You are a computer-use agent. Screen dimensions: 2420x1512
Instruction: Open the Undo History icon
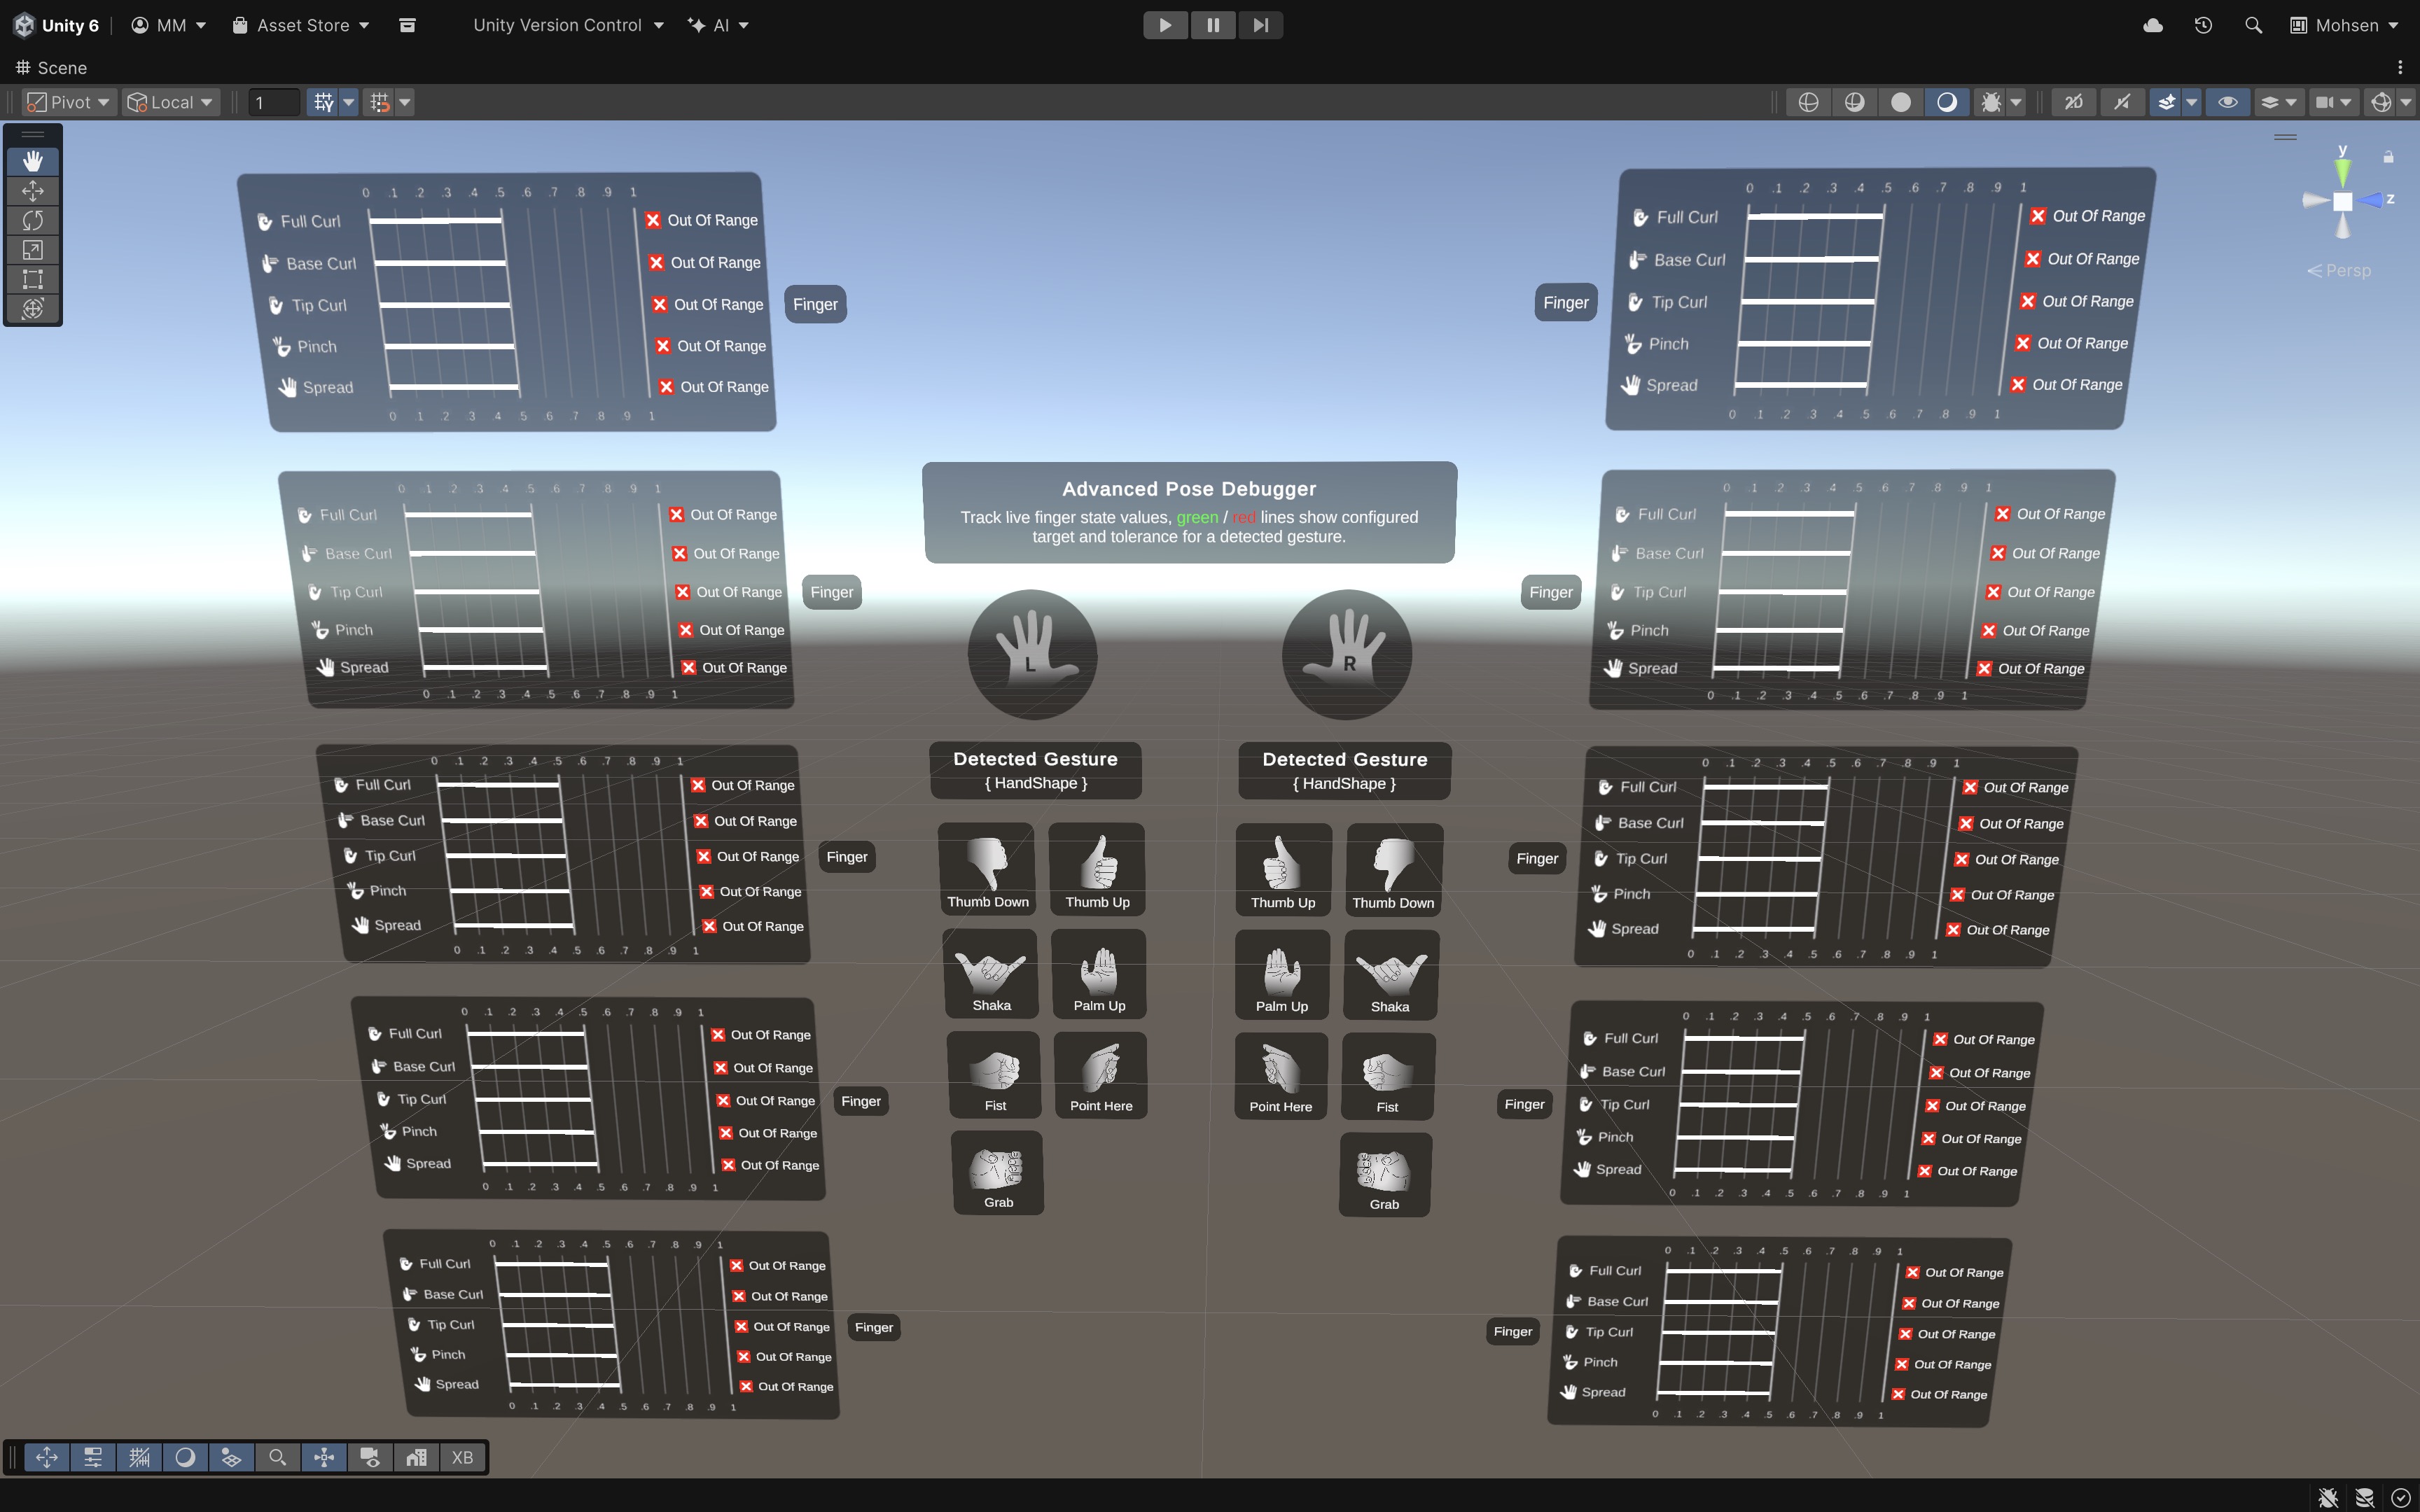tap(2203, 25)
